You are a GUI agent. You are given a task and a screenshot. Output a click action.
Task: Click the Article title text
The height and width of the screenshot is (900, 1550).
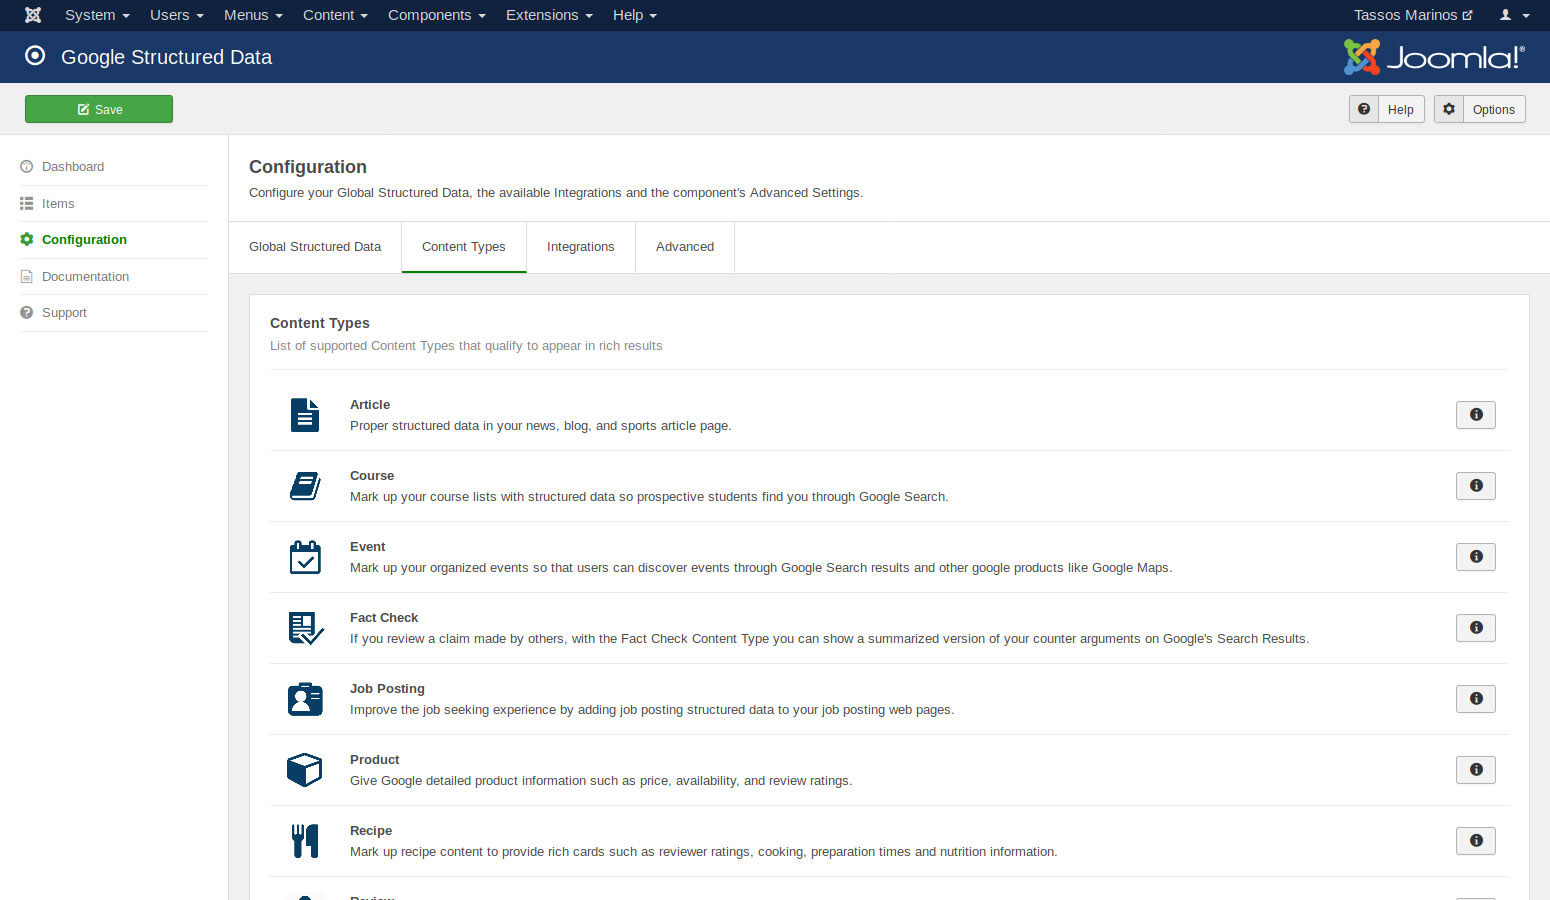[x=370, y=405]
